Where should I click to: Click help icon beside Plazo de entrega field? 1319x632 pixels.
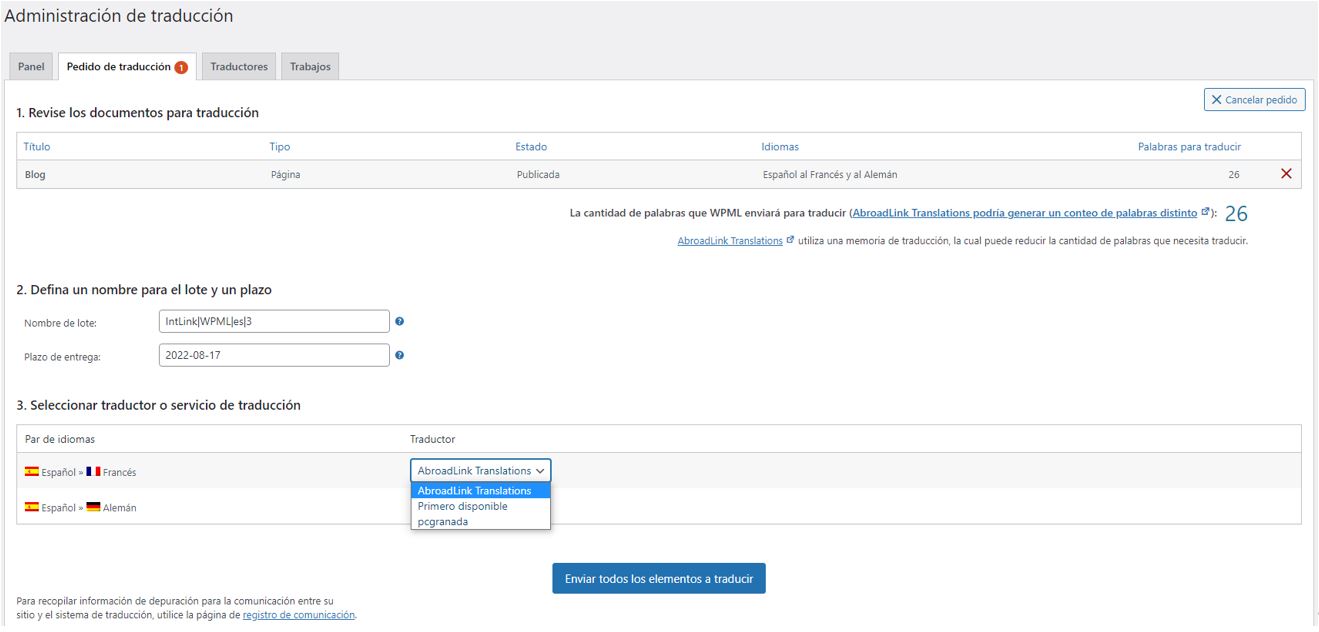tap(399, 355)
